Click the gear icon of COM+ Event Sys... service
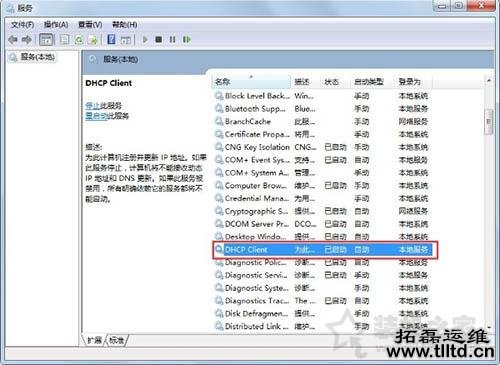The width and height of the screenshot is (500, 365). 219,160
